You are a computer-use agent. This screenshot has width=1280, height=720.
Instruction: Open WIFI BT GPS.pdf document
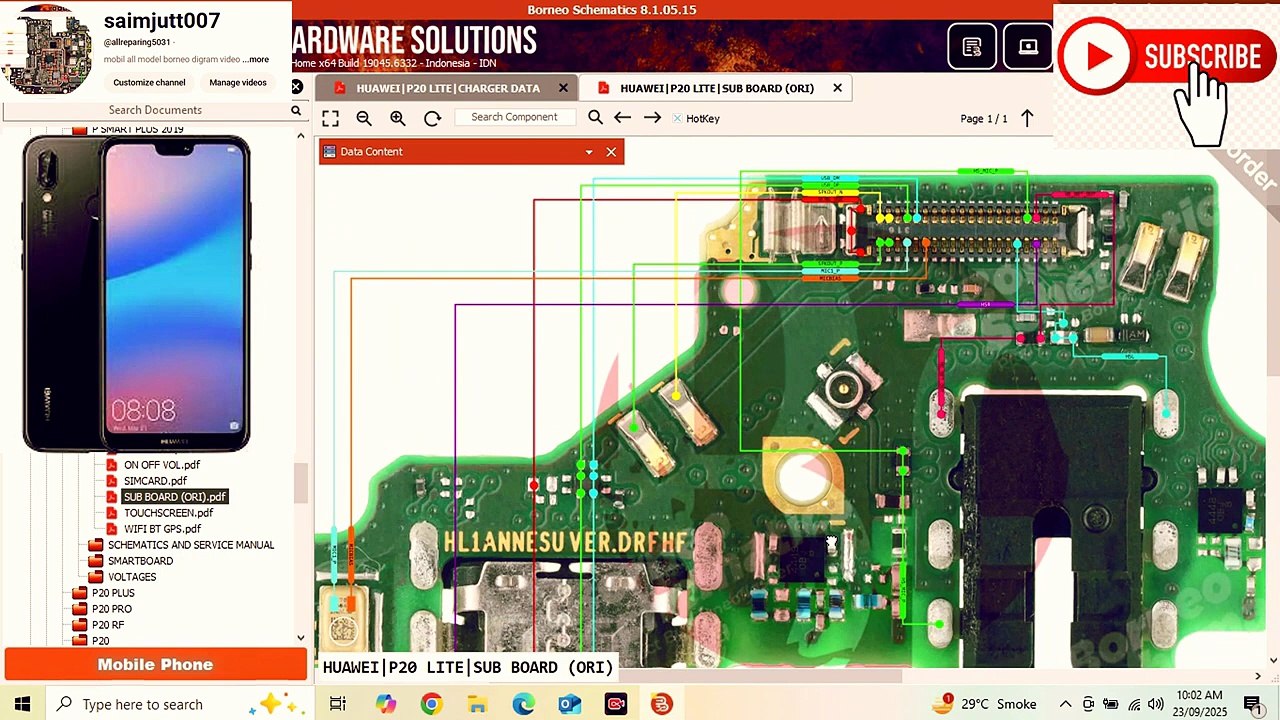click(x=162, y=529)
